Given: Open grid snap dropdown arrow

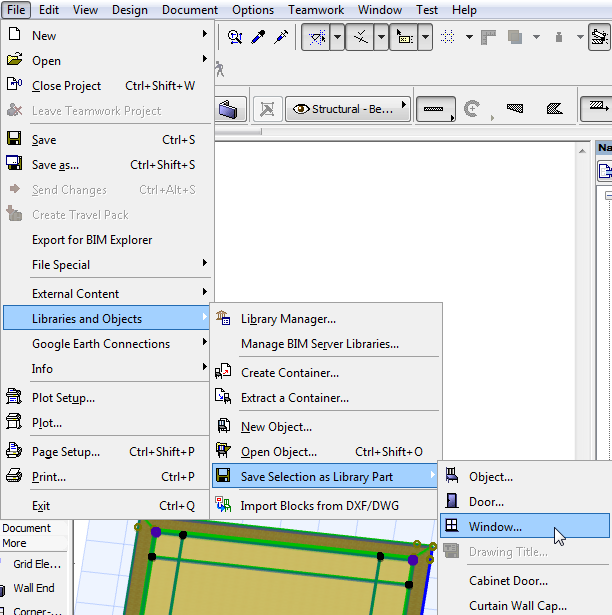Looking at the screenshot, I should point(469,37).
